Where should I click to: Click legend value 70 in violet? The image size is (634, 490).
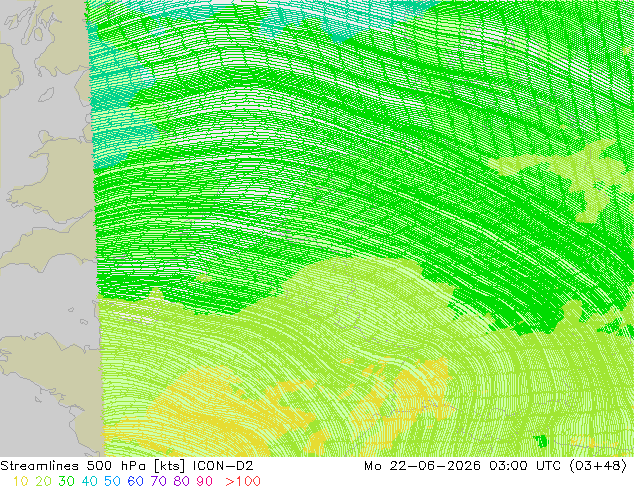[x=158, y=481]
